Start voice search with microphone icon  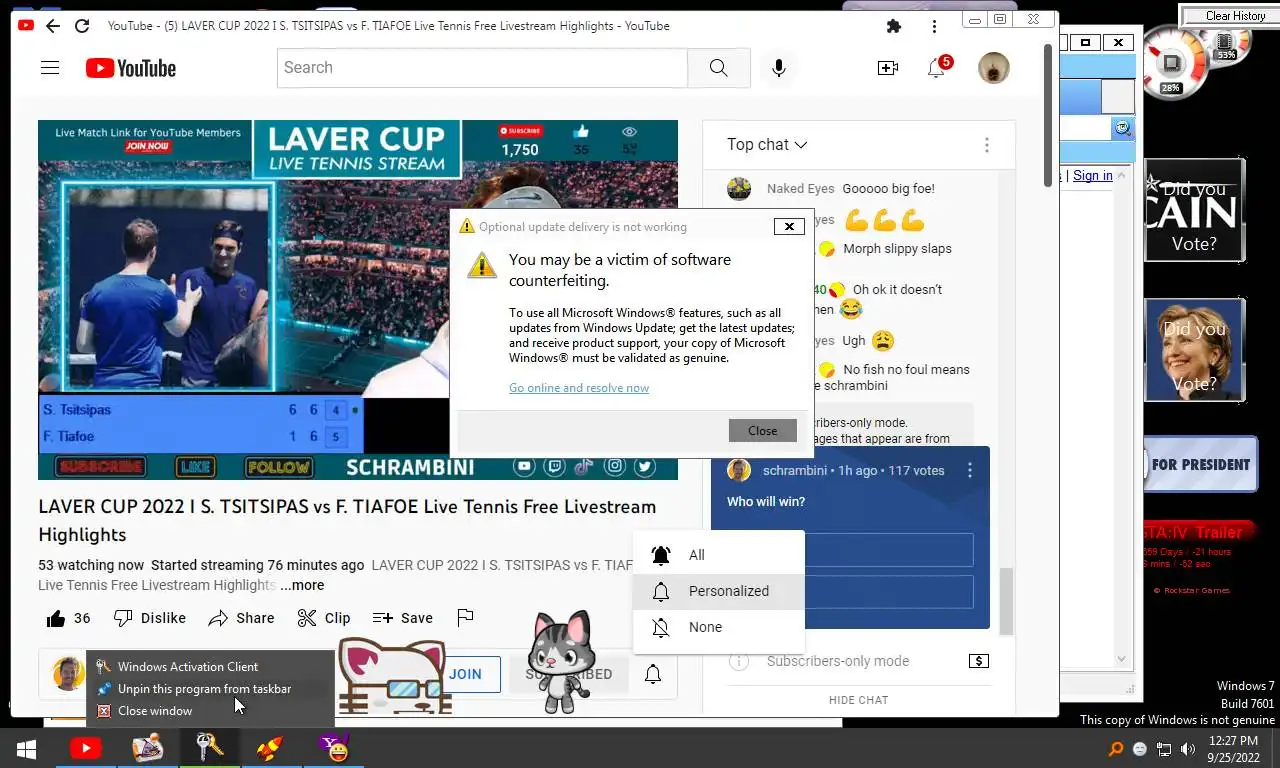pos(779,68)
